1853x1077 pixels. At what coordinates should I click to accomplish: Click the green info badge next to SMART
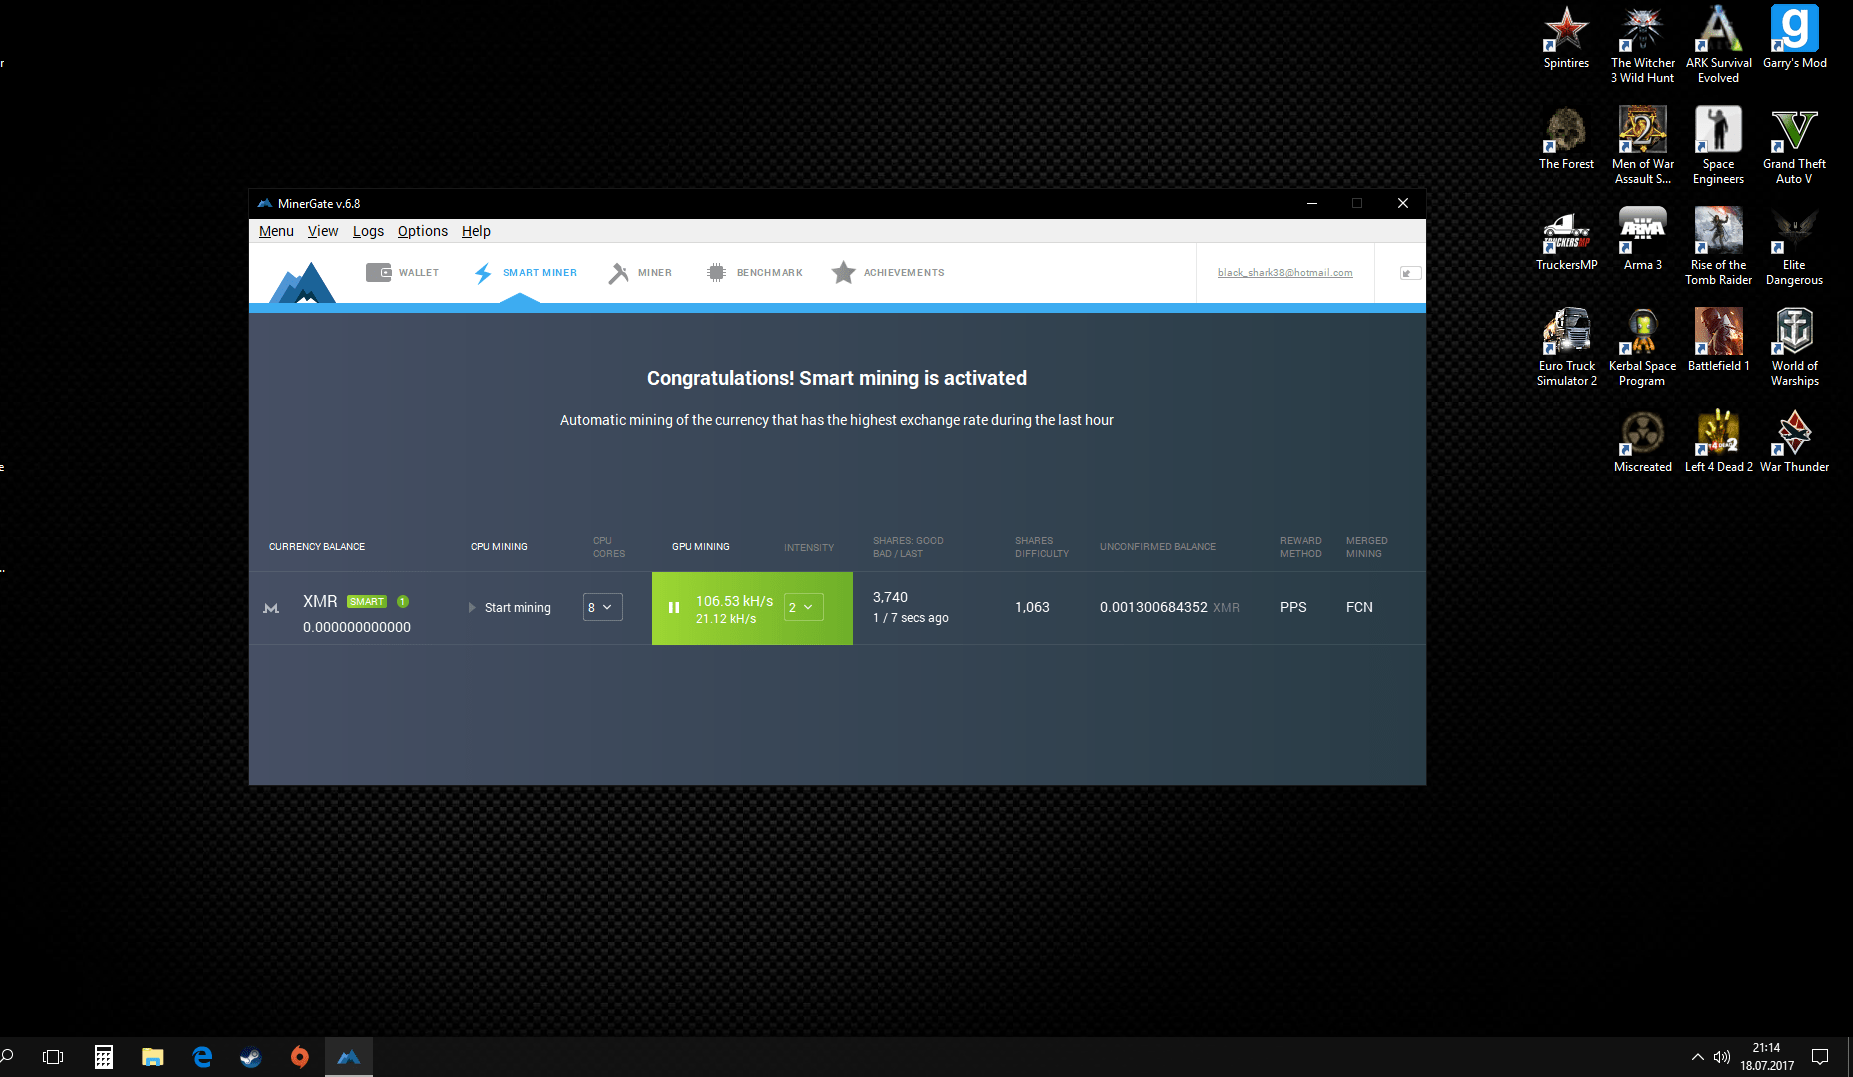(403, 601)
